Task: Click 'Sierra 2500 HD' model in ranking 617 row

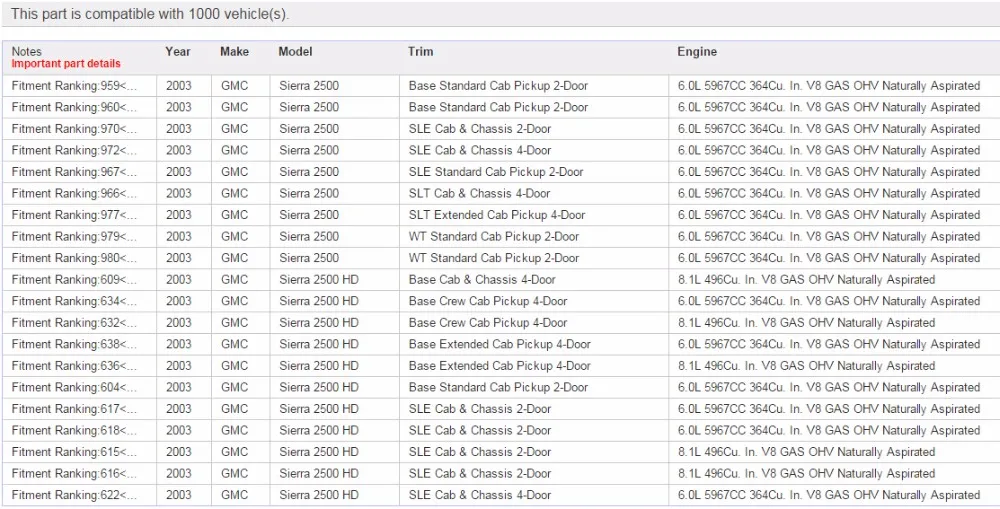Action: point(335,409)
